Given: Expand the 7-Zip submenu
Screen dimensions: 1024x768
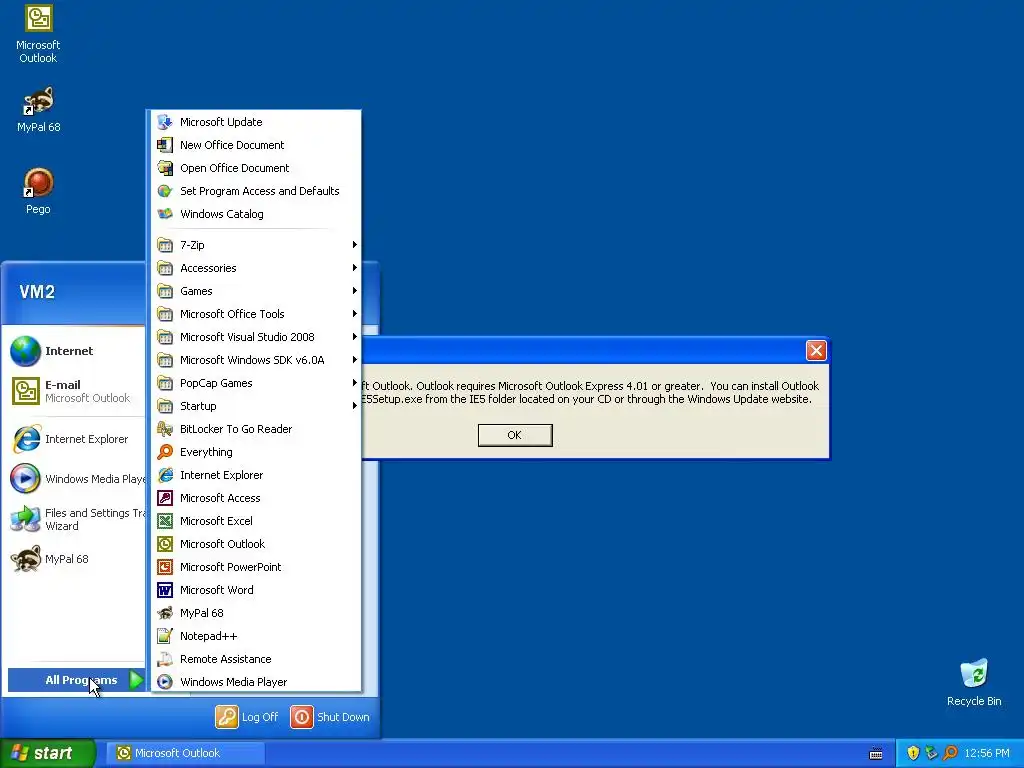Looking at the screenshot, I should (x=255, y=245).
